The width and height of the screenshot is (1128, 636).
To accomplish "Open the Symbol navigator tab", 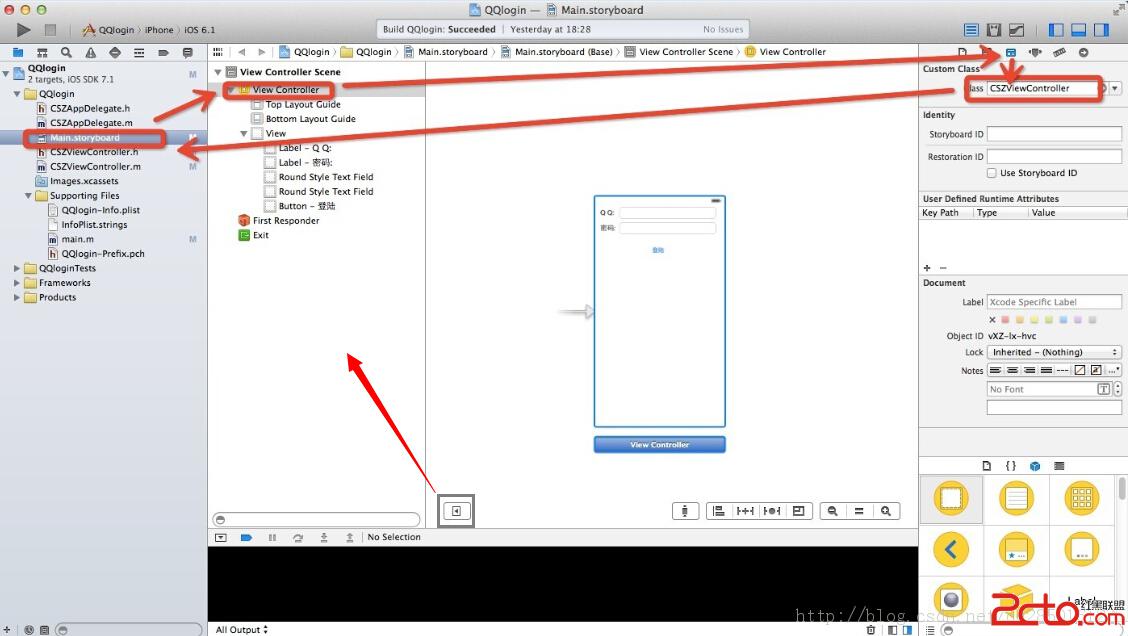I will point(42,53).
